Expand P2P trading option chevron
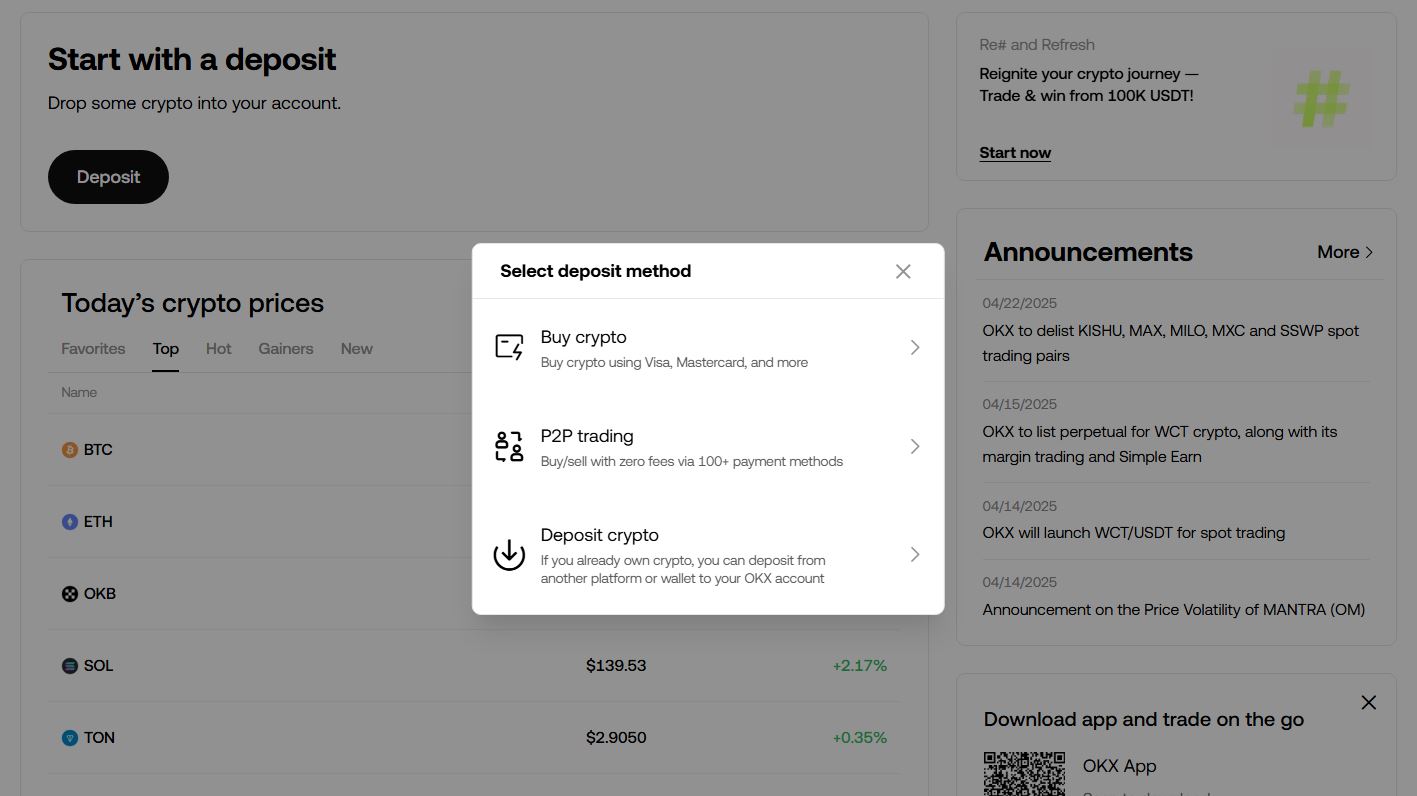Image resolution: width=1417 pixels, height=796 pixels. tap(915, 447)
